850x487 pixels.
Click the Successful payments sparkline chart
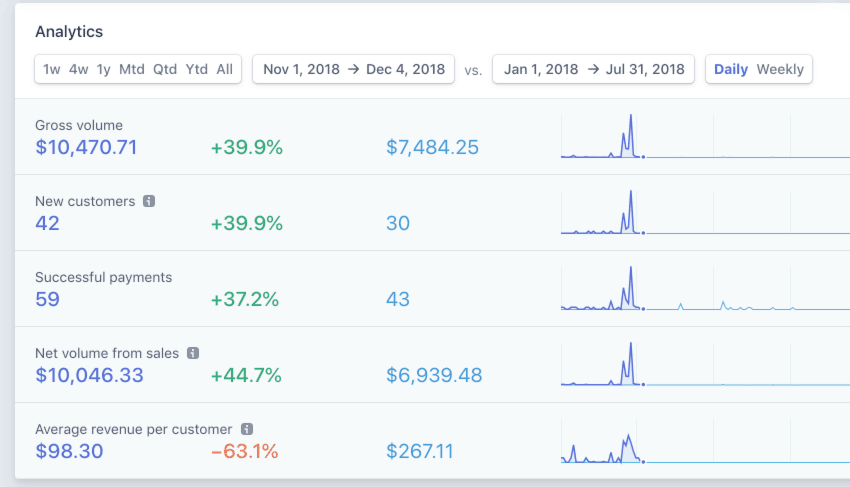click(705, 288)
